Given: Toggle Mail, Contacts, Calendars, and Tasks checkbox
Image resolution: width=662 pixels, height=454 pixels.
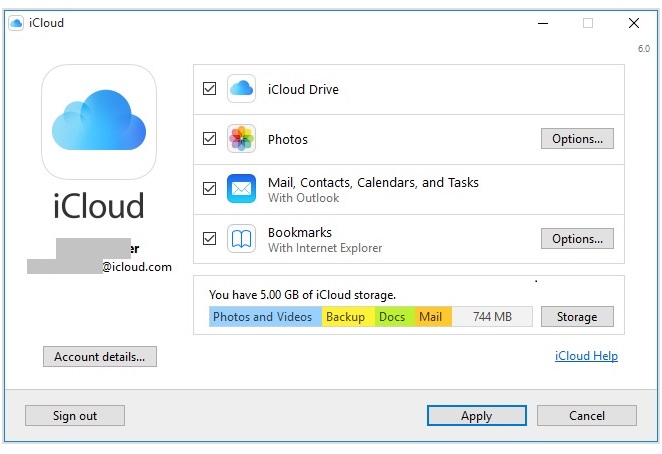Looking at the screenshot, I should 209,188.
